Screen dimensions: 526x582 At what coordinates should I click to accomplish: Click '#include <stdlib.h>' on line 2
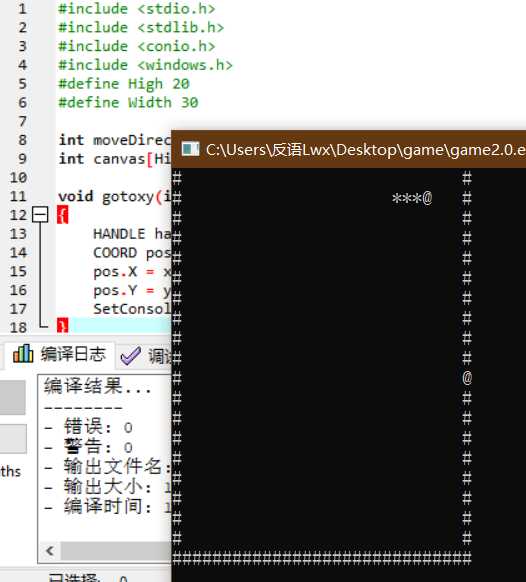141,27
